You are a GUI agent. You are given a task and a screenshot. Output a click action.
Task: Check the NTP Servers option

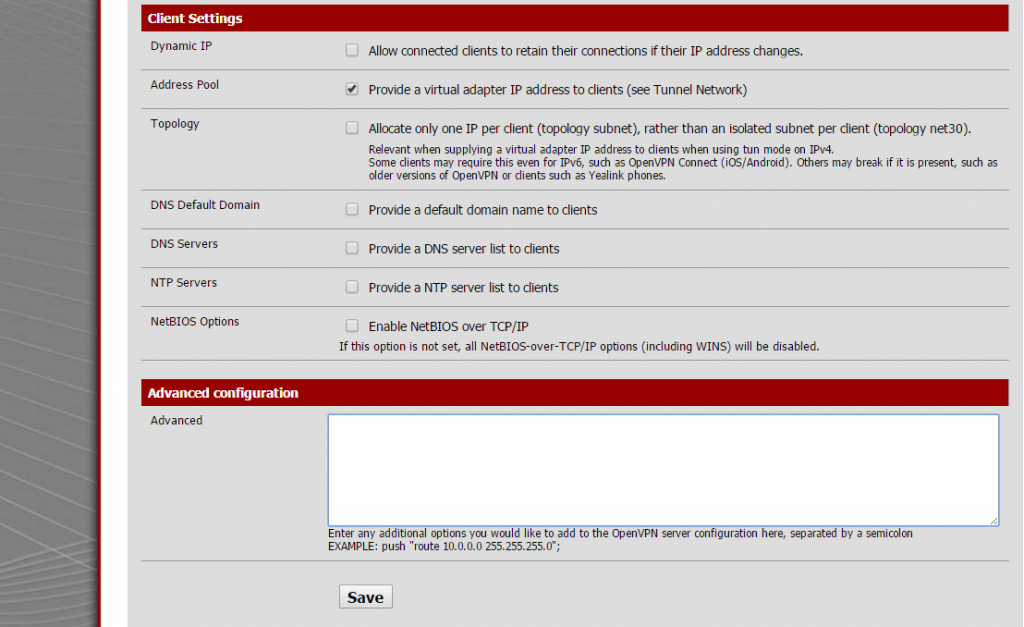point(352,287)
